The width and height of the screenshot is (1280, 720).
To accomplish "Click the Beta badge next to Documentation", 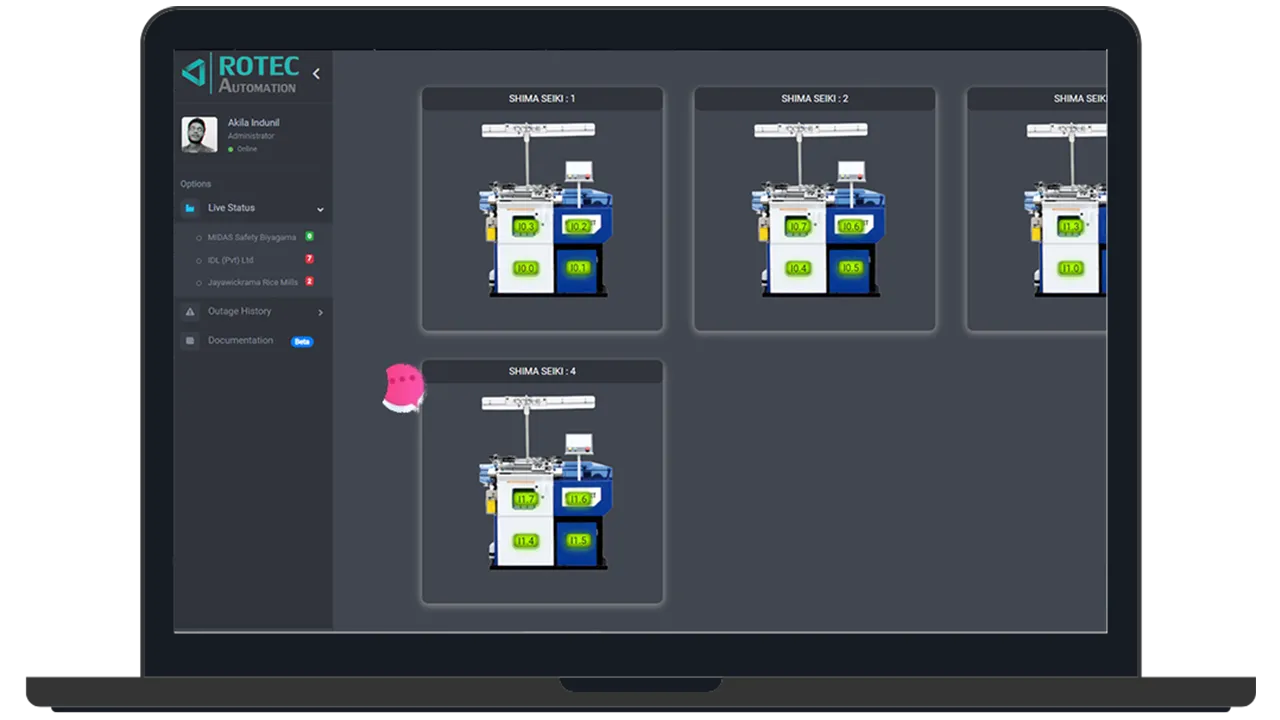I will [x=301, y=341].
